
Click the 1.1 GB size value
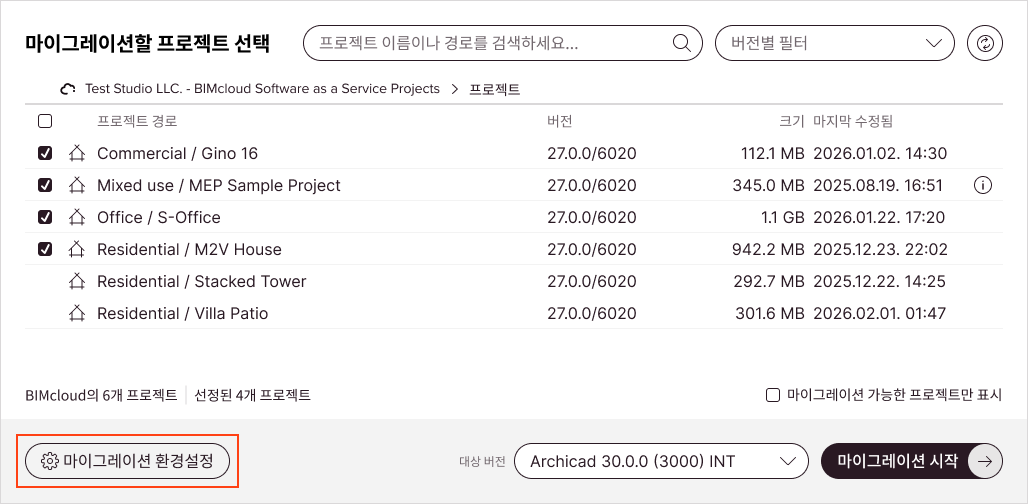783,217
